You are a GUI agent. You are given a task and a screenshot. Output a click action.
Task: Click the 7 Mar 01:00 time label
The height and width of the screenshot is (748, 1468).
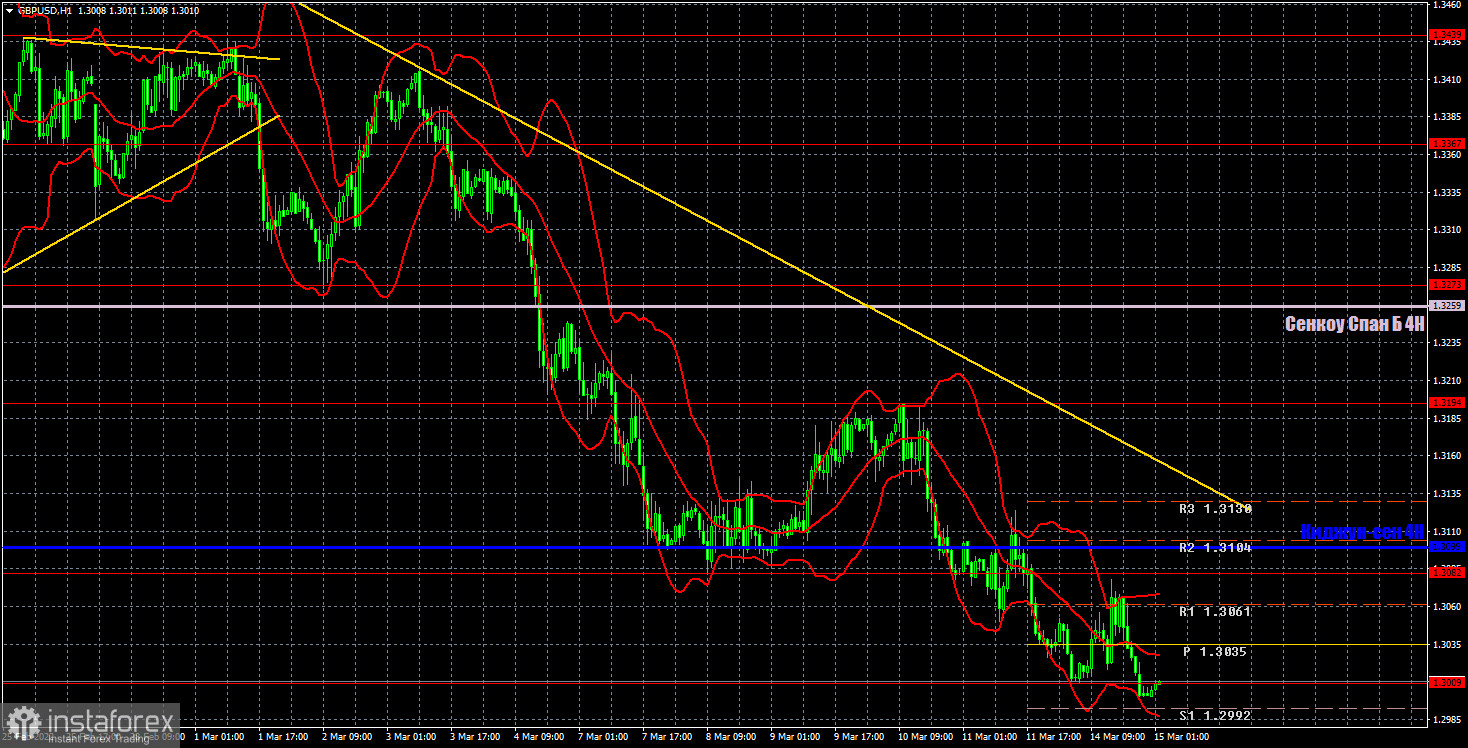[604, 737]
